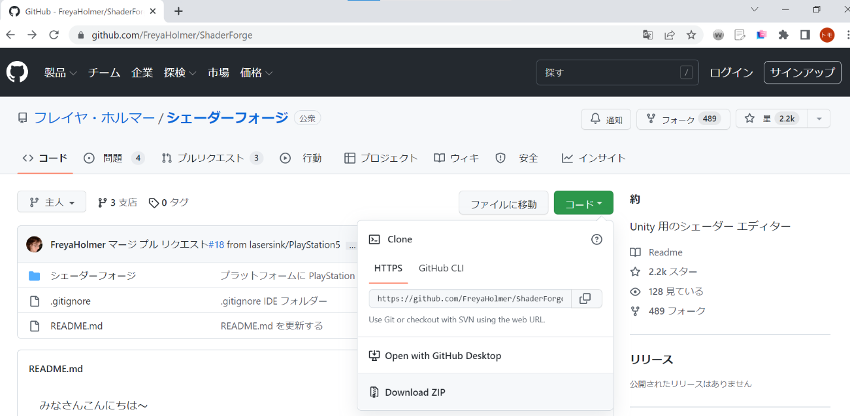The height and width of the screenshot is (416, 850).
Task: Click the リリース heading link
Action: tap(651, 360)
